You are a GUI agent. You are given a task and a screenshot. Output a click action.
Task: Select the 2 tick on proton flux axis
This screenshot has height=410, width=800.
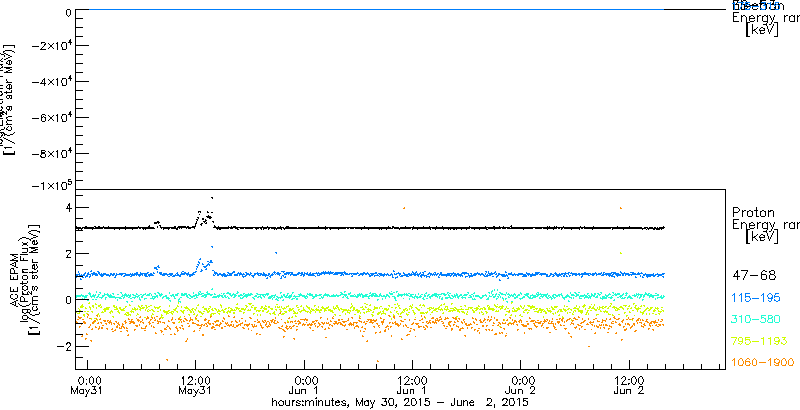67,253
